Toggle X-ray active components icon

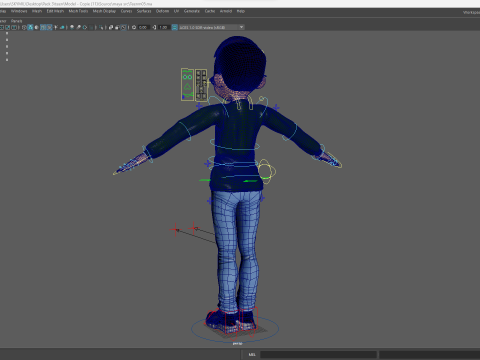pyautogui.click(x=117, y=27)
